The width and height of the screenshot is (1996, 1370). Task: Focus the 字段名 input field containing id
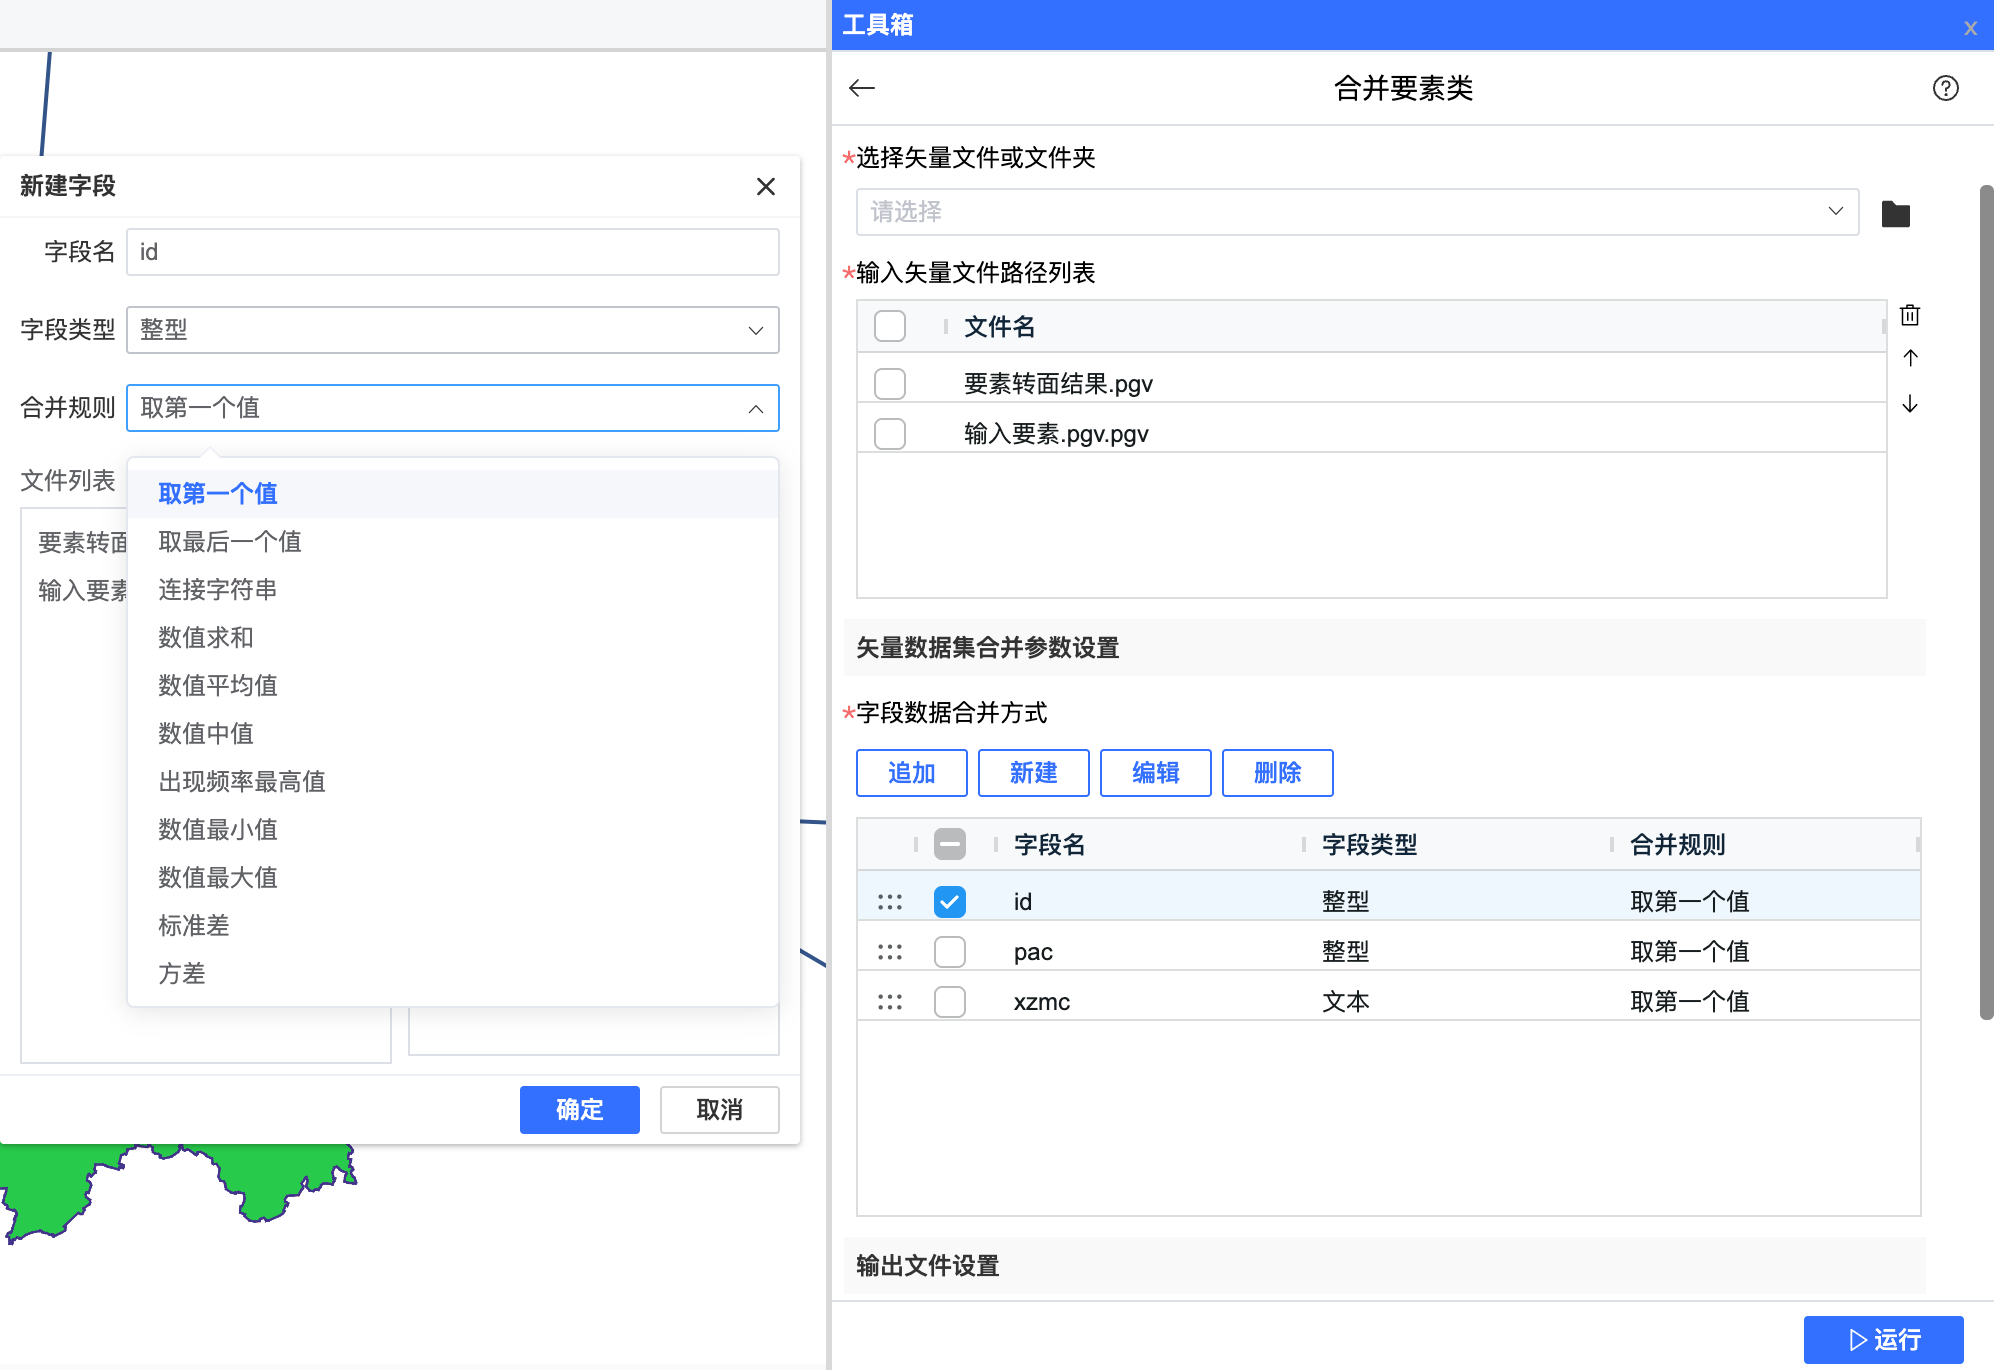(453, 252)
